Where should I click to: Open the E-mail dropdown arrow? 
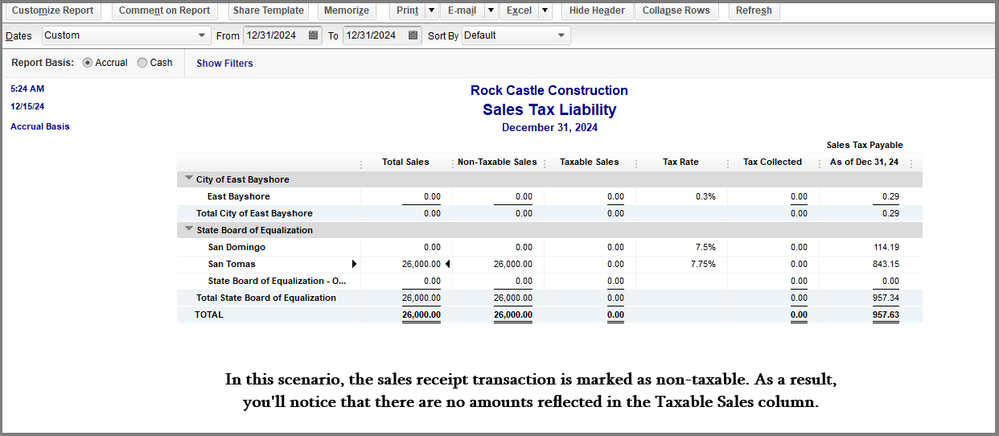pyautogui.click(x=491, y=11)
